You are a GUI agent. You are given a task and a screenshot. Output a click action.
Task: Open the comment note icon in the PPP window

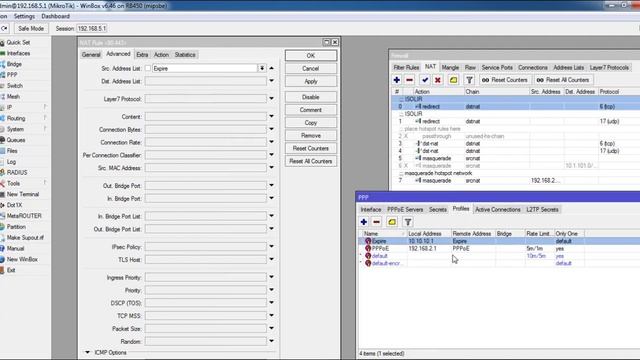(x=392, y=222)
